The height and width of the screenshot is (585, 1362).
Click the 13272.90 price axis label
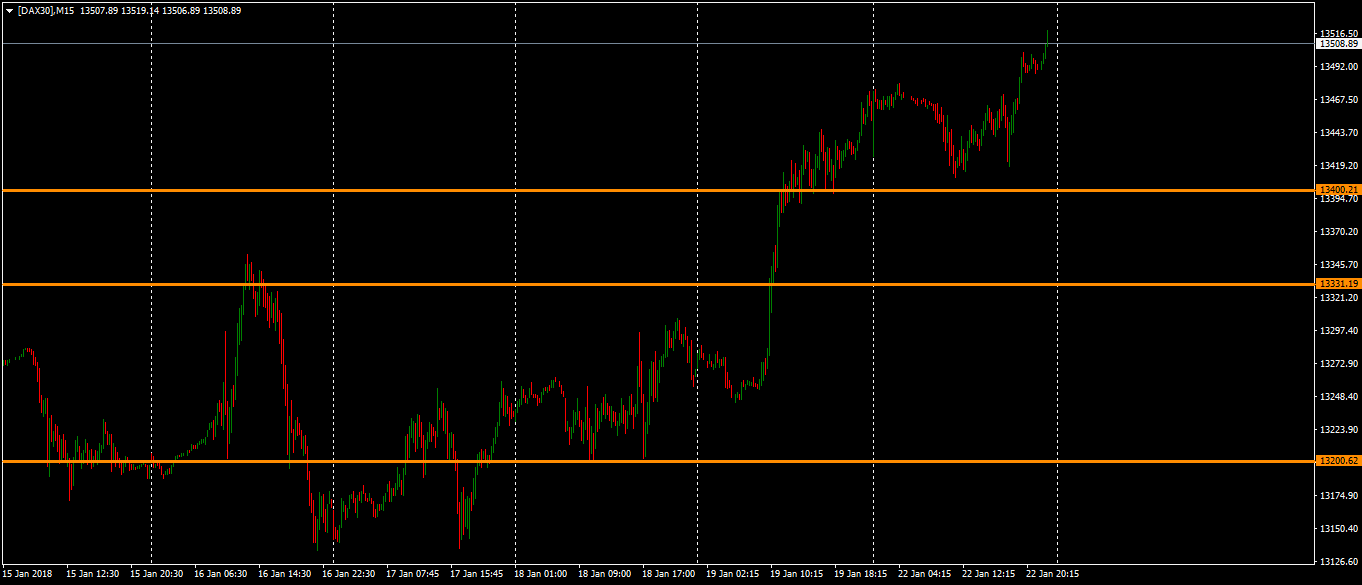tap(1338, 364)
